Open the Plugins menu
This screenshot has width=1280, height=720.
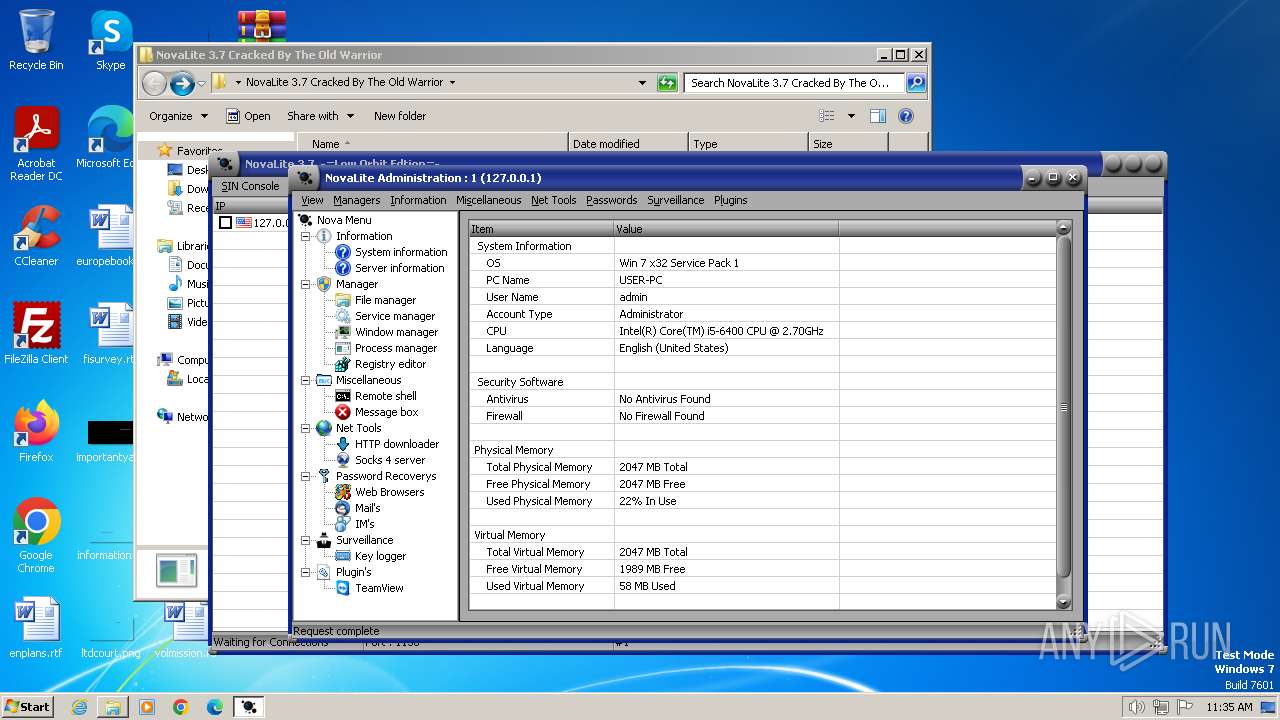[730, 200]
